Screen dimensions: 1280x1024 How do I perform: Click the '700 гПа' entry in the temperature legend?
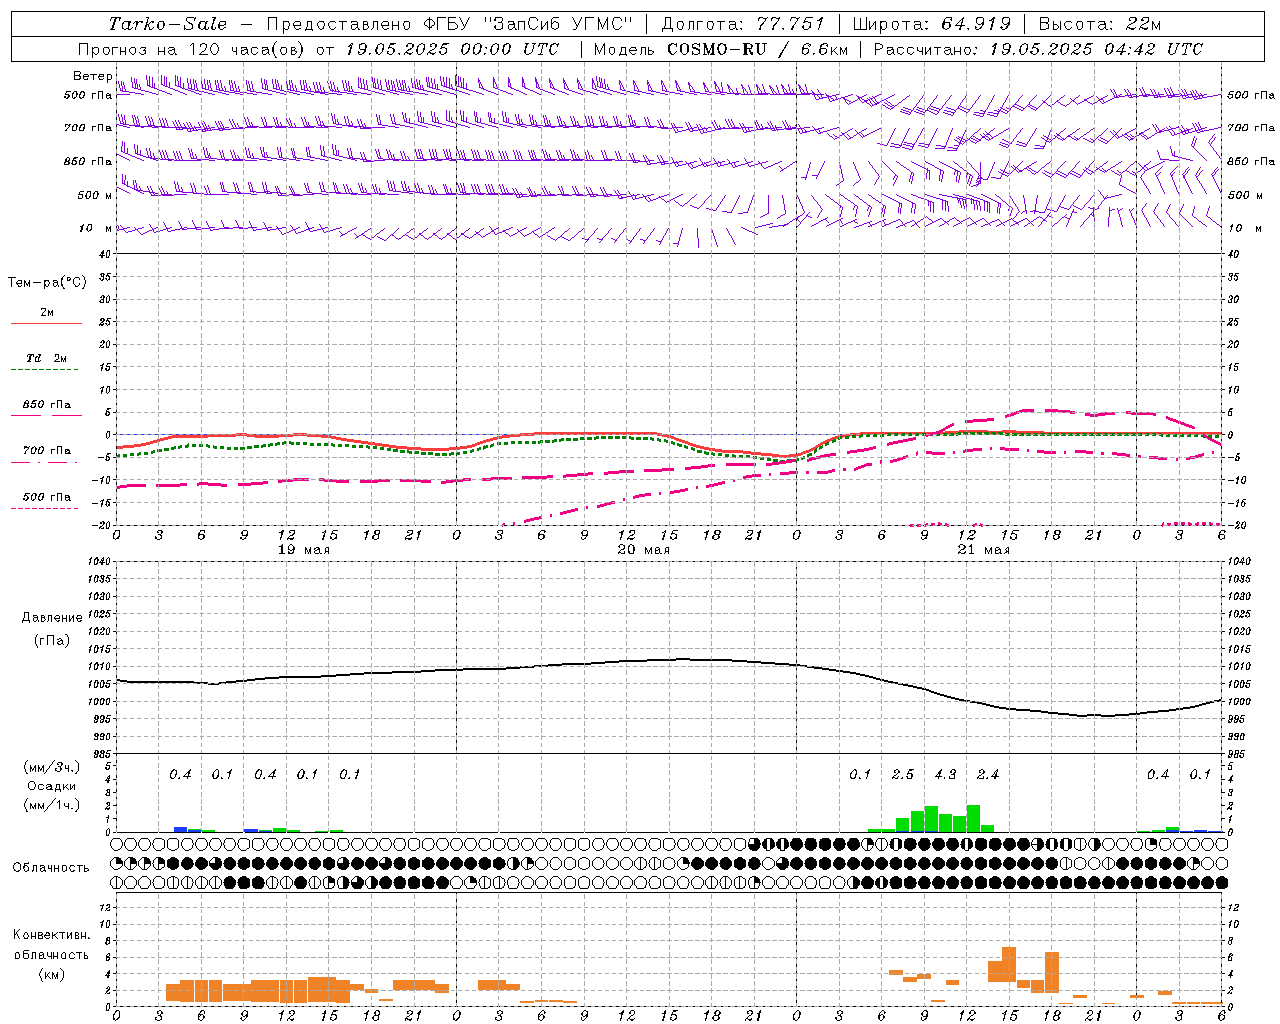tap(46, 450)
